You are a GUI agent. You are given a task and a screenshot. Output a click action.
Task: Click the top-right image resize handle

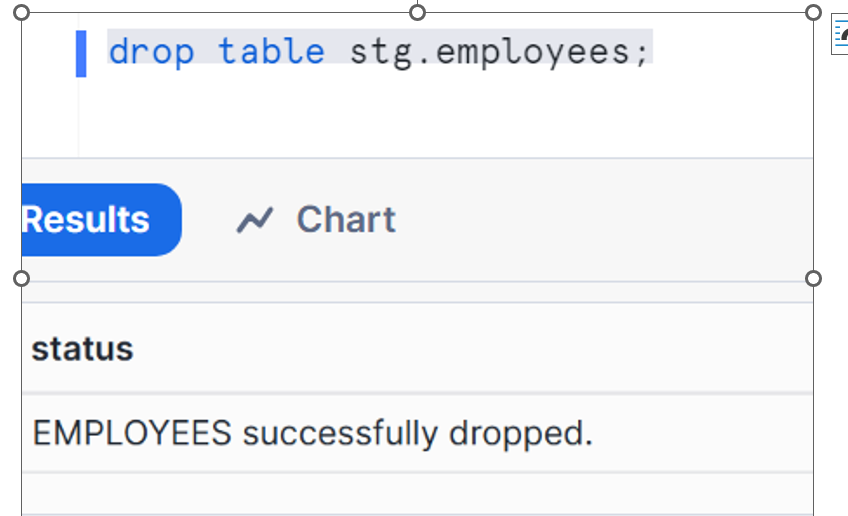pyautogui.click(x=813, y=12)
